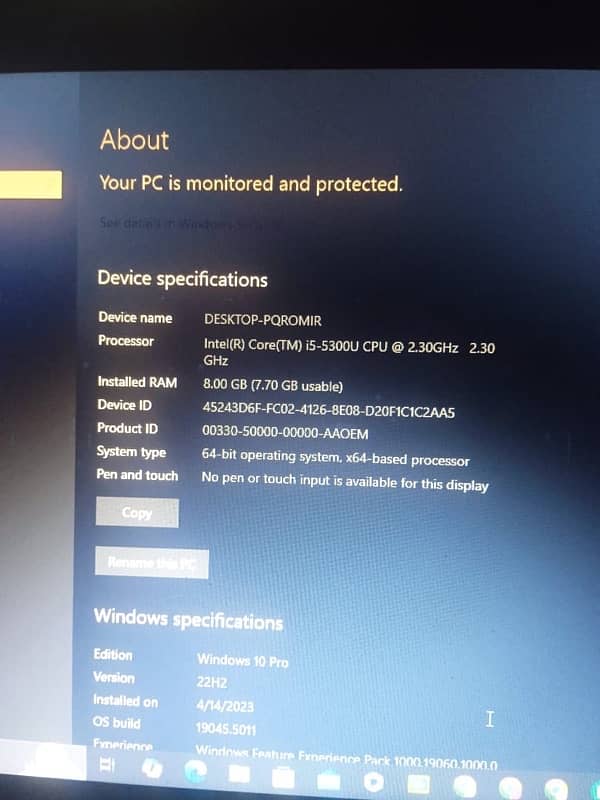Click the Device specifications heading
Image resolution: width=600 pixels, height=800 pixels.
[182, 279]
